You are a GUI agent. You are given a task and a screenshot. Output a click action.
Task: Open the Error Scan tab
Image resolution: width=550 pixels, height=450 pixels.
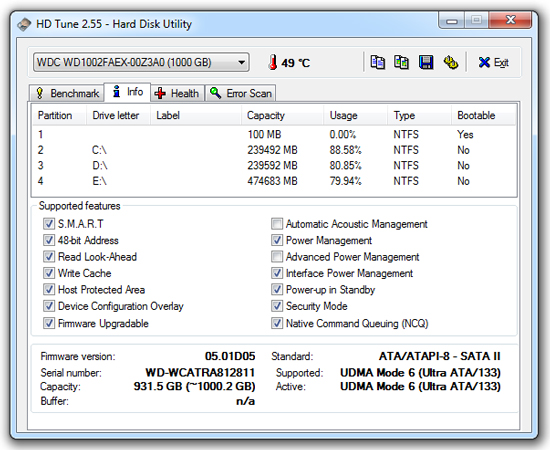(x=240, y=93)
